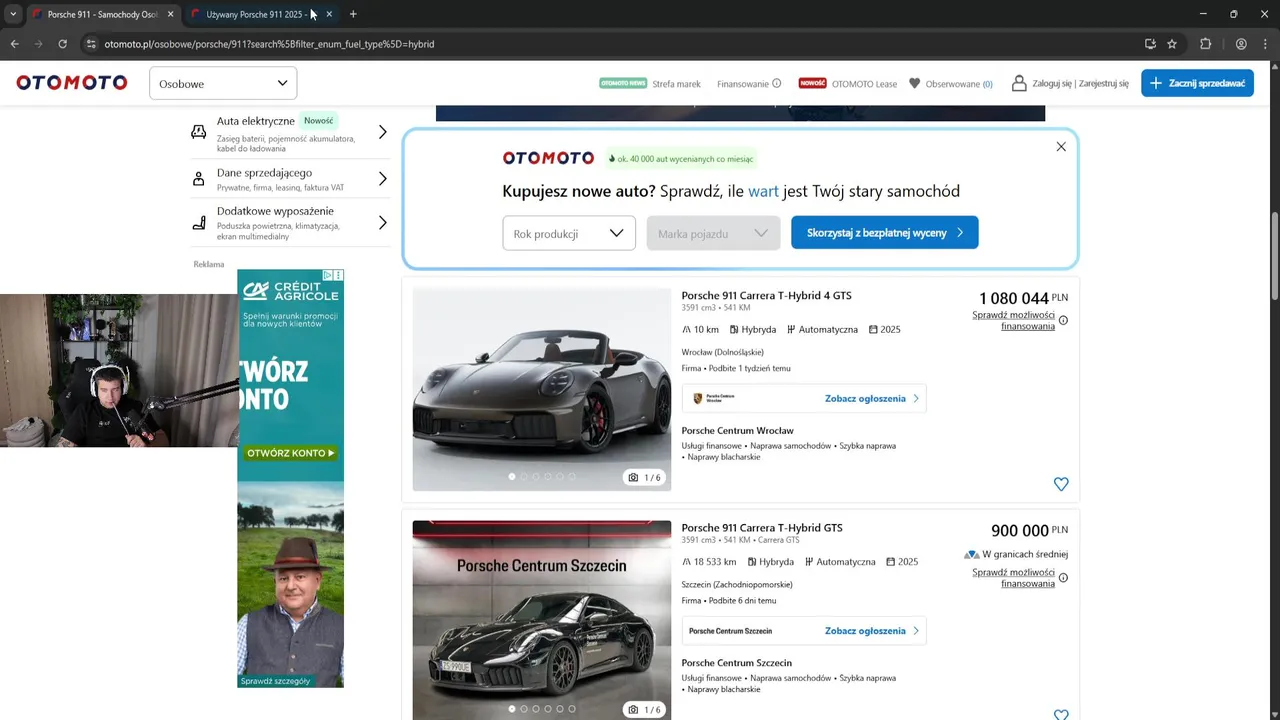Click the Finansowanie info icon
The height and width of the screenshot is (720, 1280).
point(777,84)
